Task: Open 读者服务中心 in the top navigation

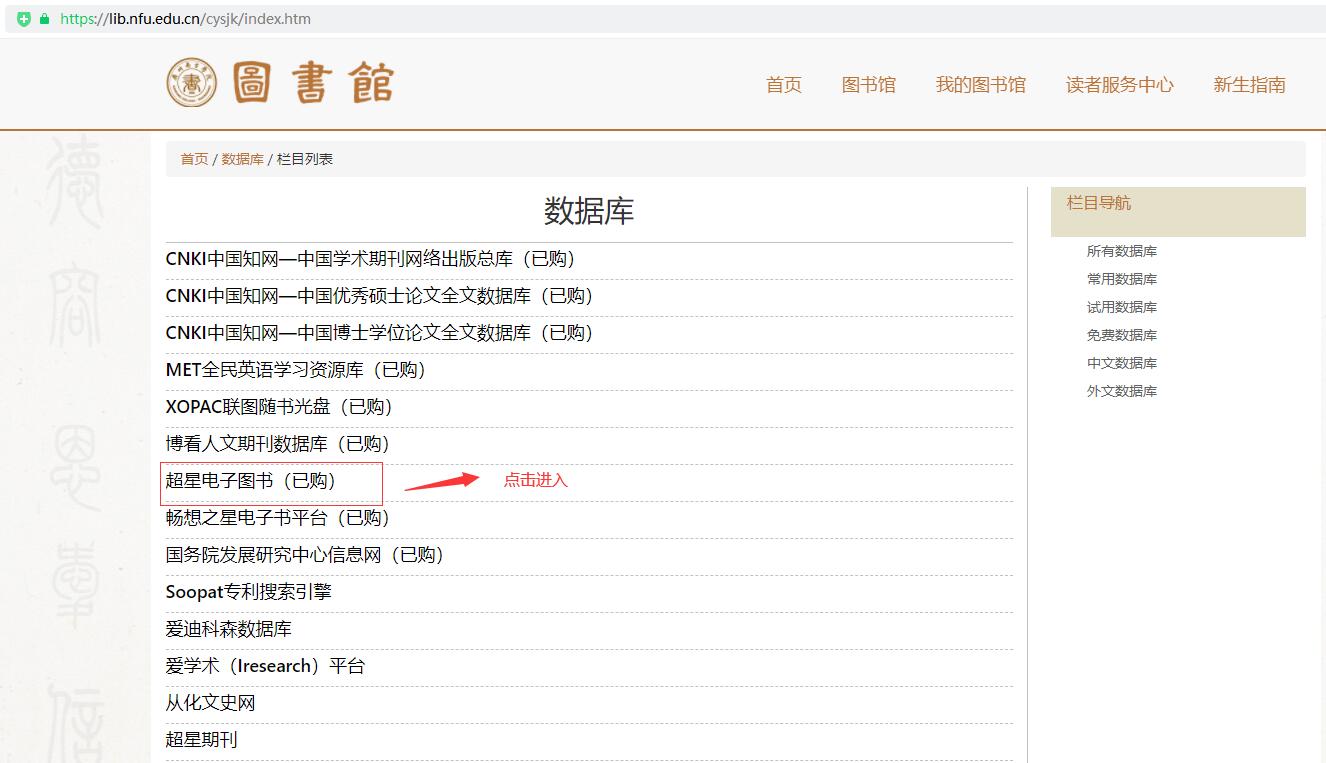Action: tap(1120, 85)
